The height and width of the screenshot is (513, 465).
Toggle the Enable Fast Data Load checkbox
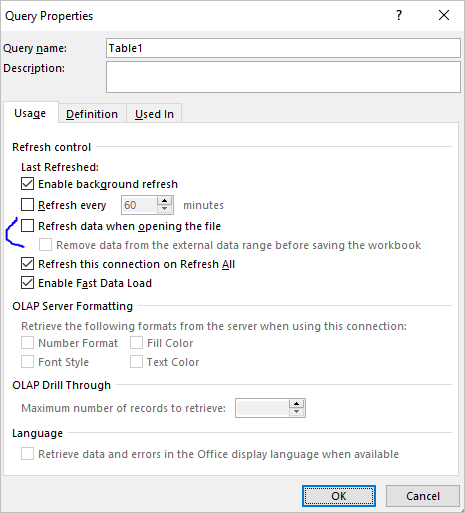pyautogui.click(x=27, y=283)
